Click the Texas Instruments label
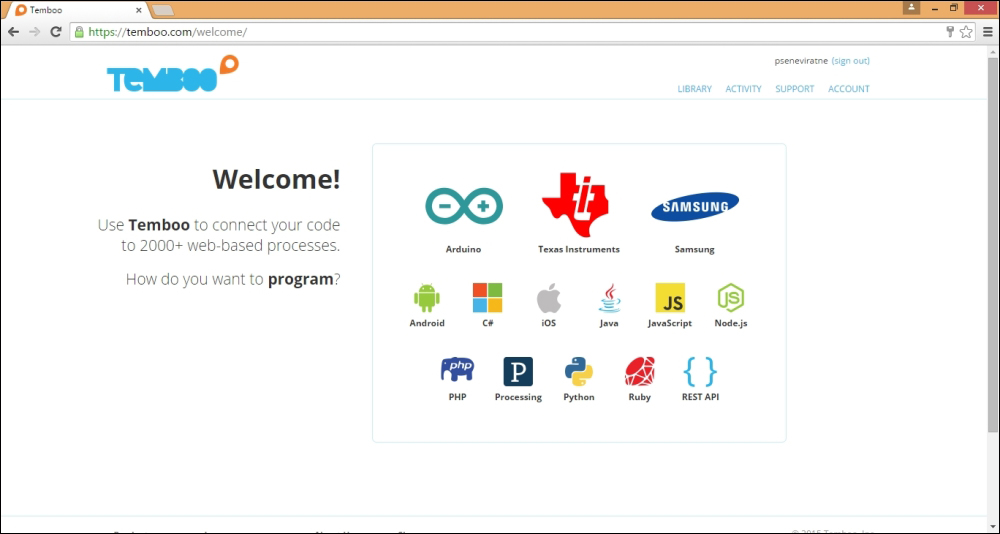The image size is (1000, 534). (x=579, y=249)
